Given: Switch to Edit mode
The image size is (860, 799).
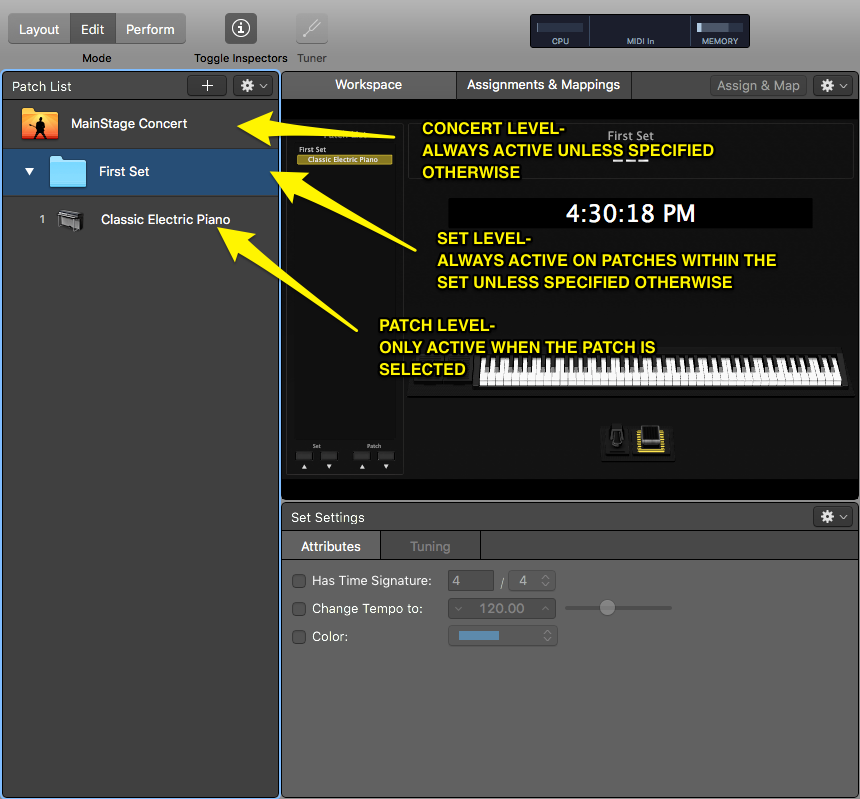Looking at the screenshot, I should point(93,29).
